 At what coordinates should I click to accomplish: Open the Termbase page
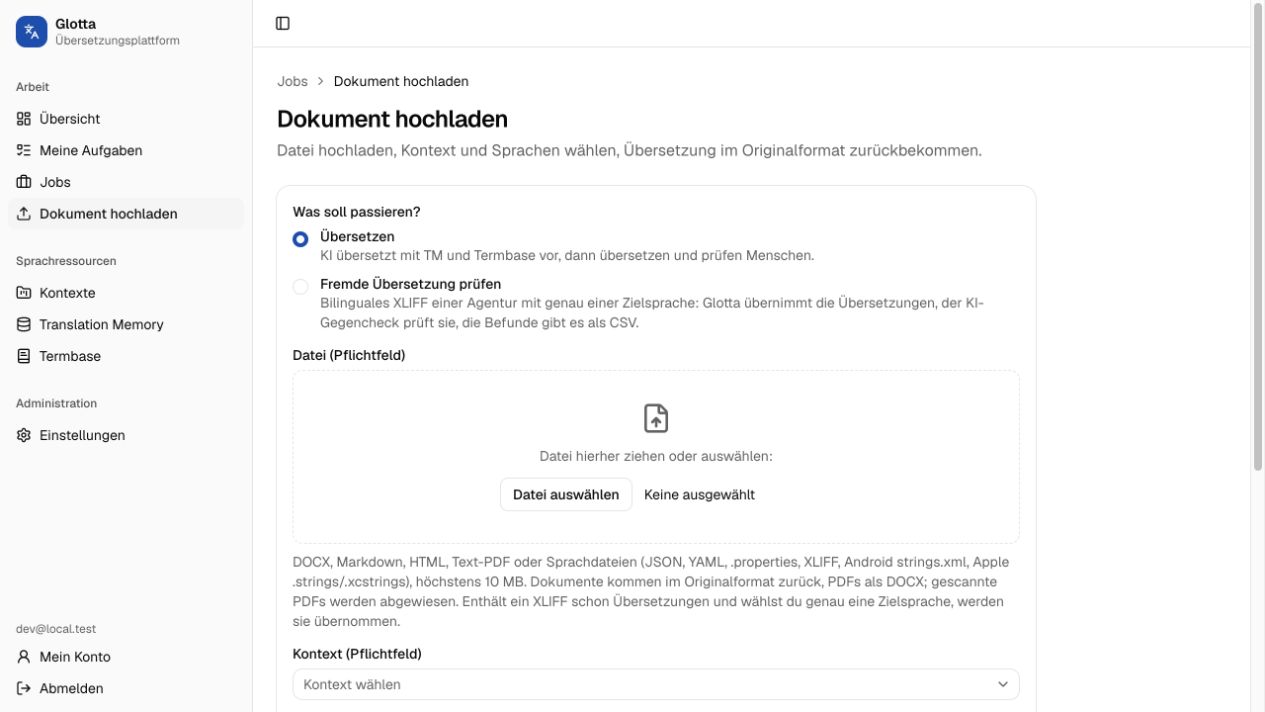(126, 356)
